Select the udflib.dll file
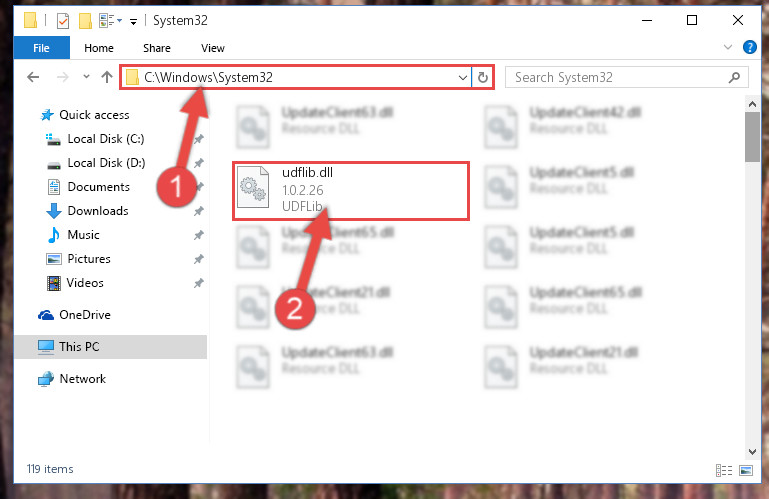This screenshot has height=499, width=769. click(x=351, y=191)
